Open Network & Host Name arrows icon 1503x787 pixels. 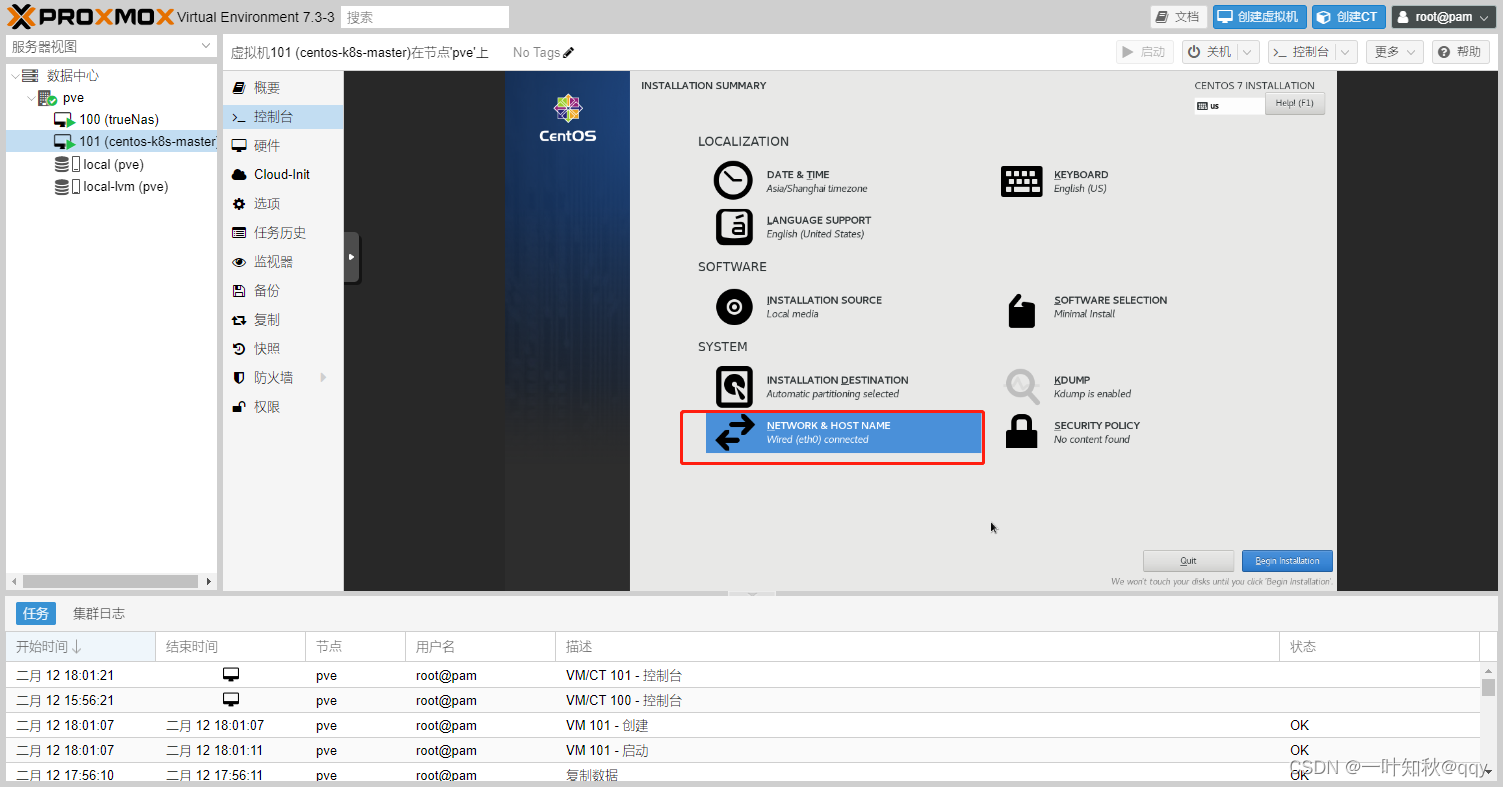pos(735,432)
